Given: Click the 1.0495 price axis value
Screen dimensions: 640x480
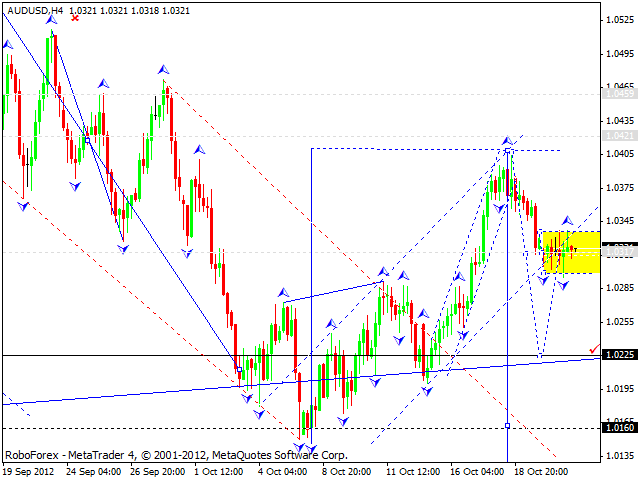Looking at the screenshot, I should [x=620, y=53].
